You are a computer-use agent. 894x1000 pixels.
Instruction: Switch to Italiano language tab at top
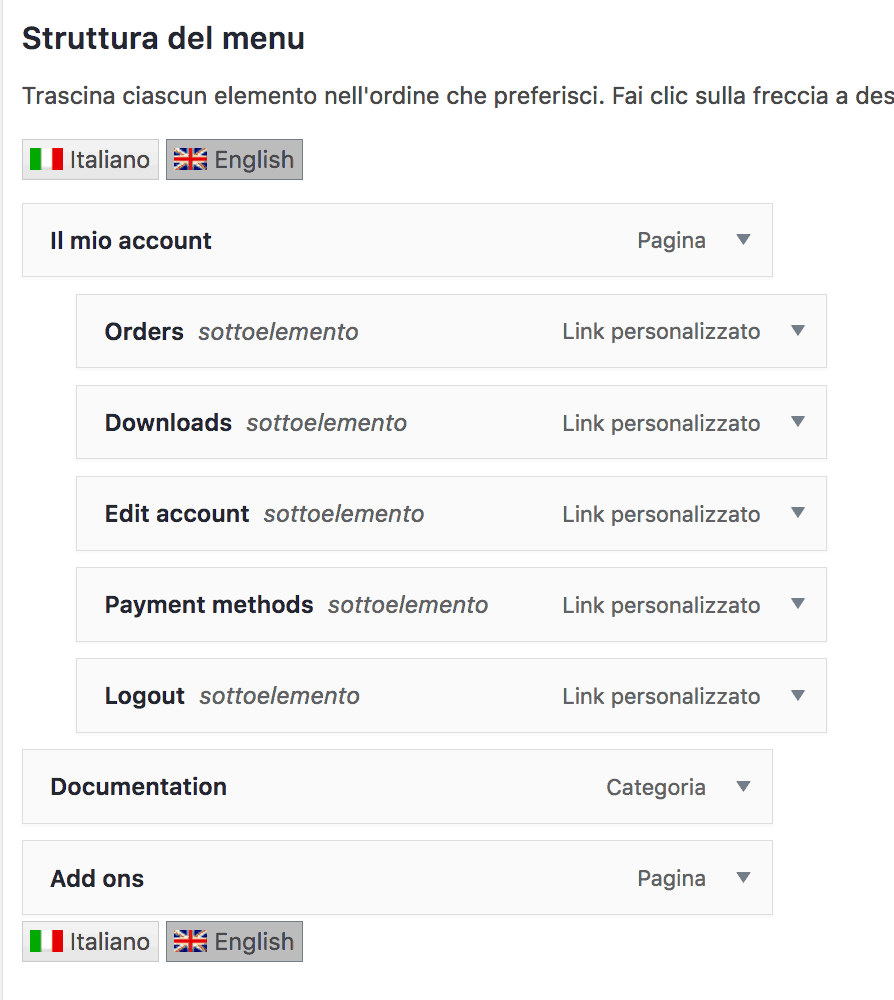91,159
